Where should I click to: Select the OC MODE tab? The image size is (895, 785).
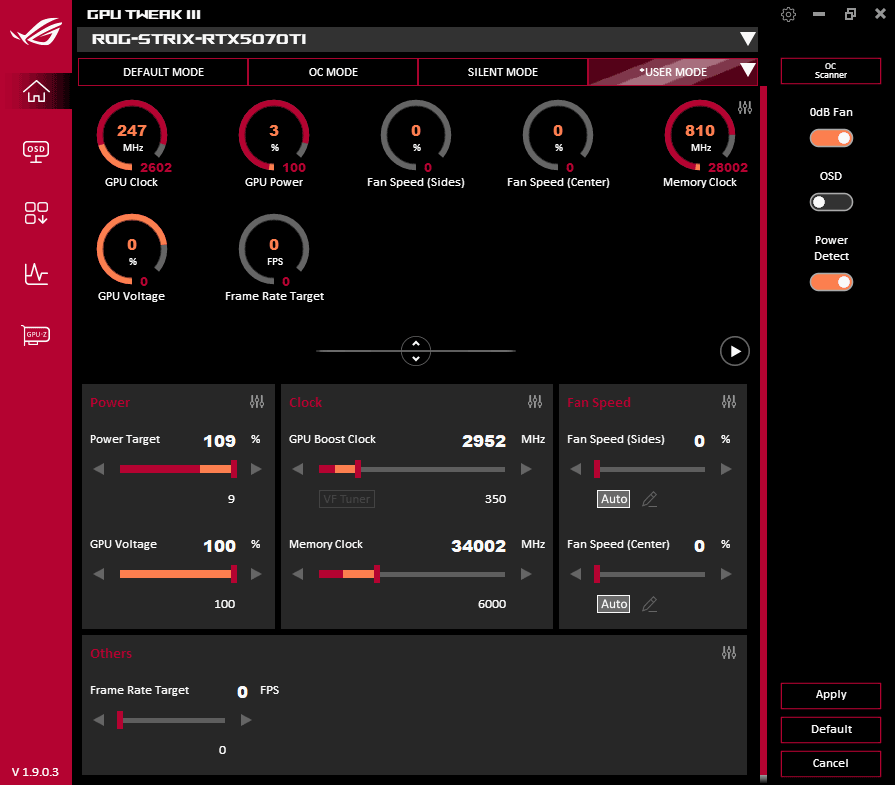(333, 71)
